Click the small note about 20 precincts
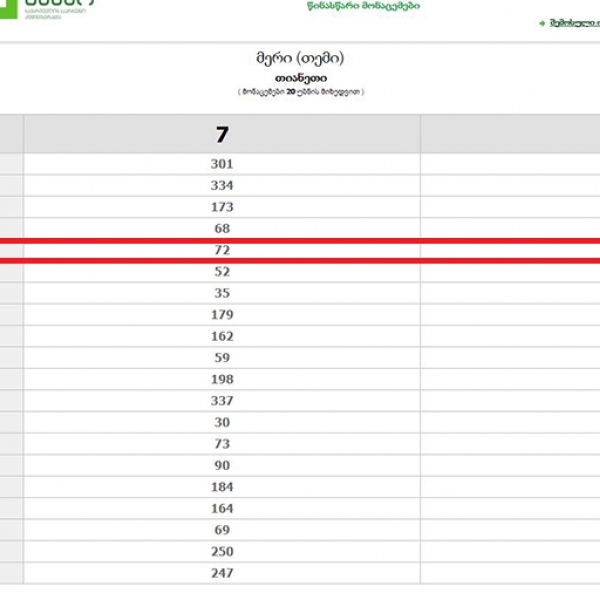This screenshot has width=600, height=600. [301, 92]
